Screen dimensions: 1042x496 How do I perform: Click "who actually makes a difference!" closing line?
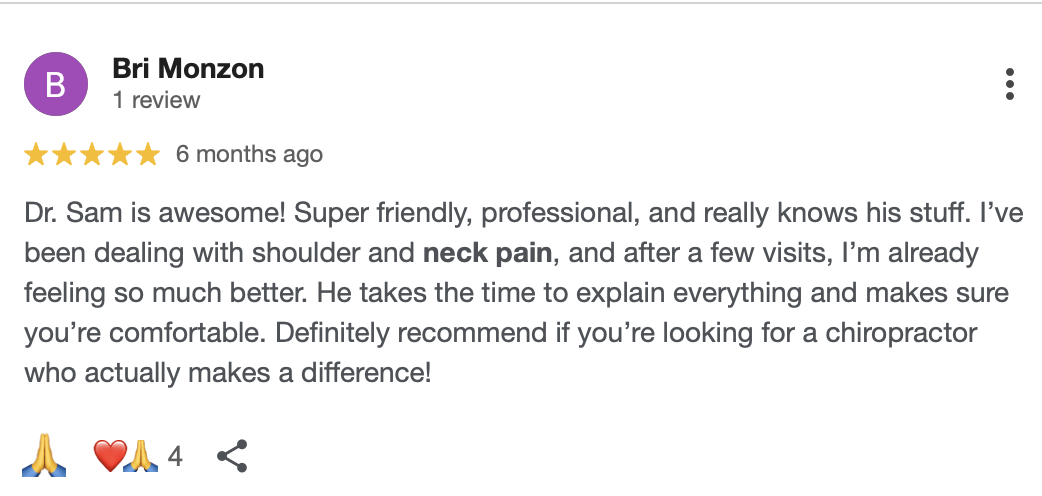tap(227, 374)
